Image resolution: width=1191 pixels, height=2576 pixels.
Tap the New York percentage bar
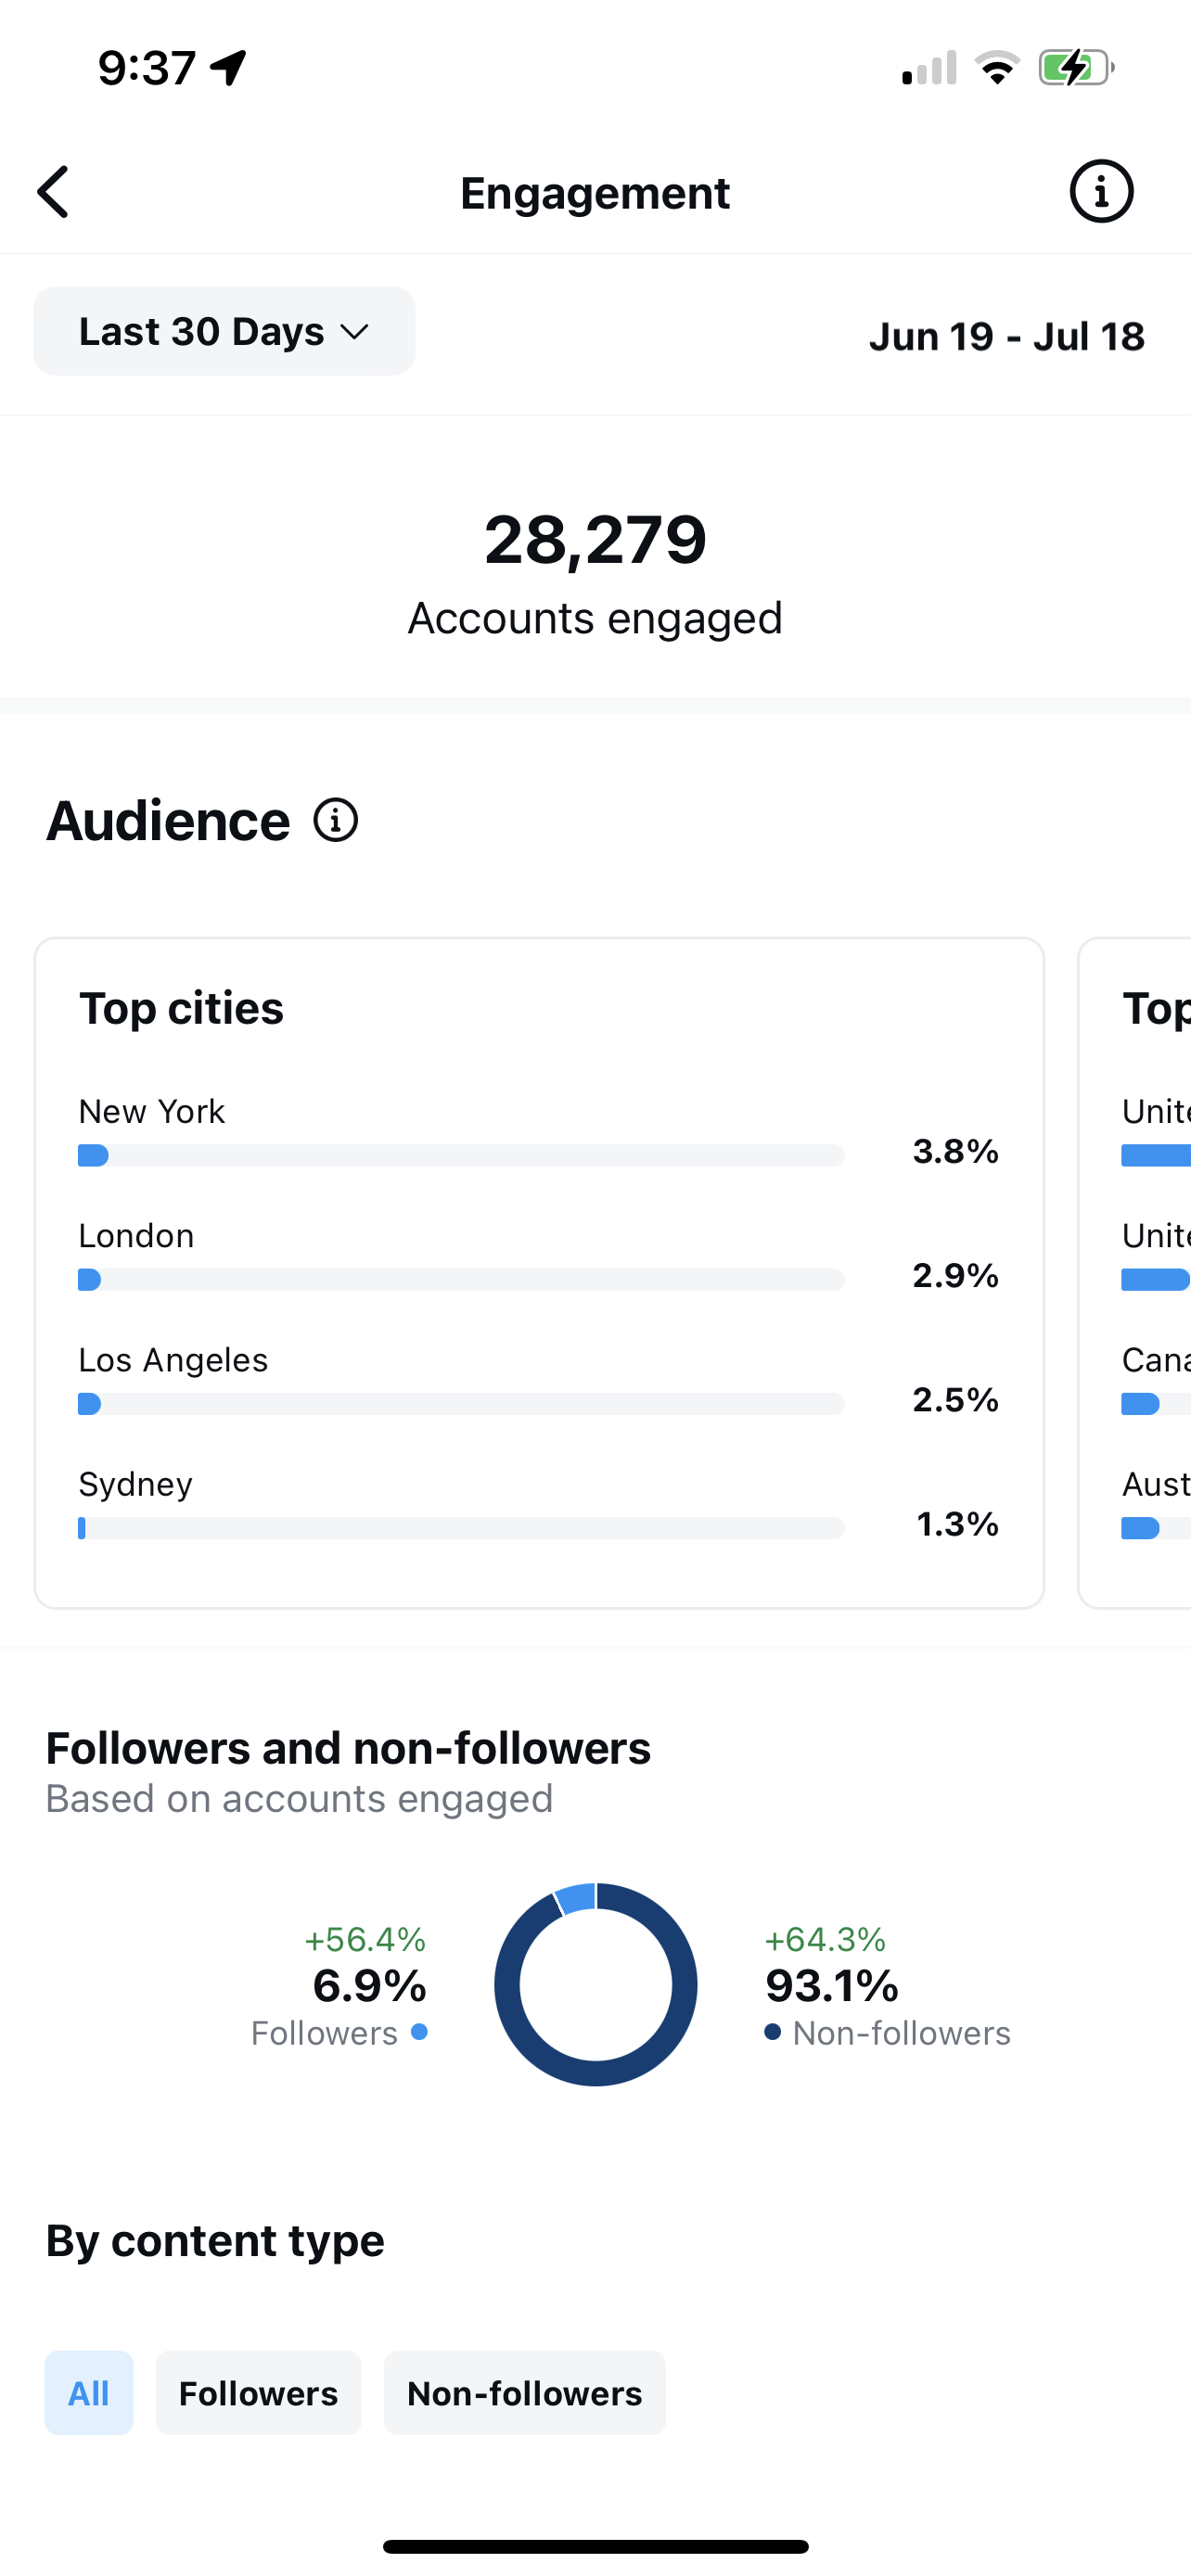pos(461,1155)
